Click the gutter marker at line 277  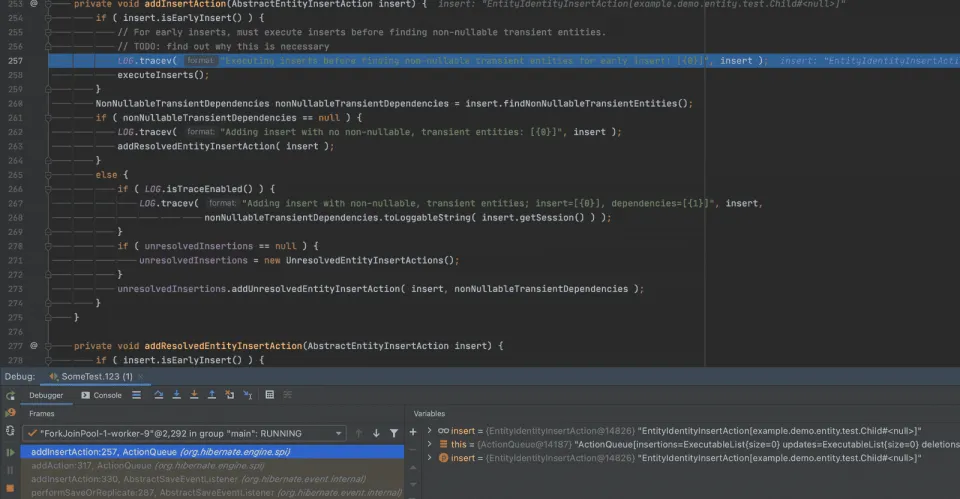pos(34,346)
